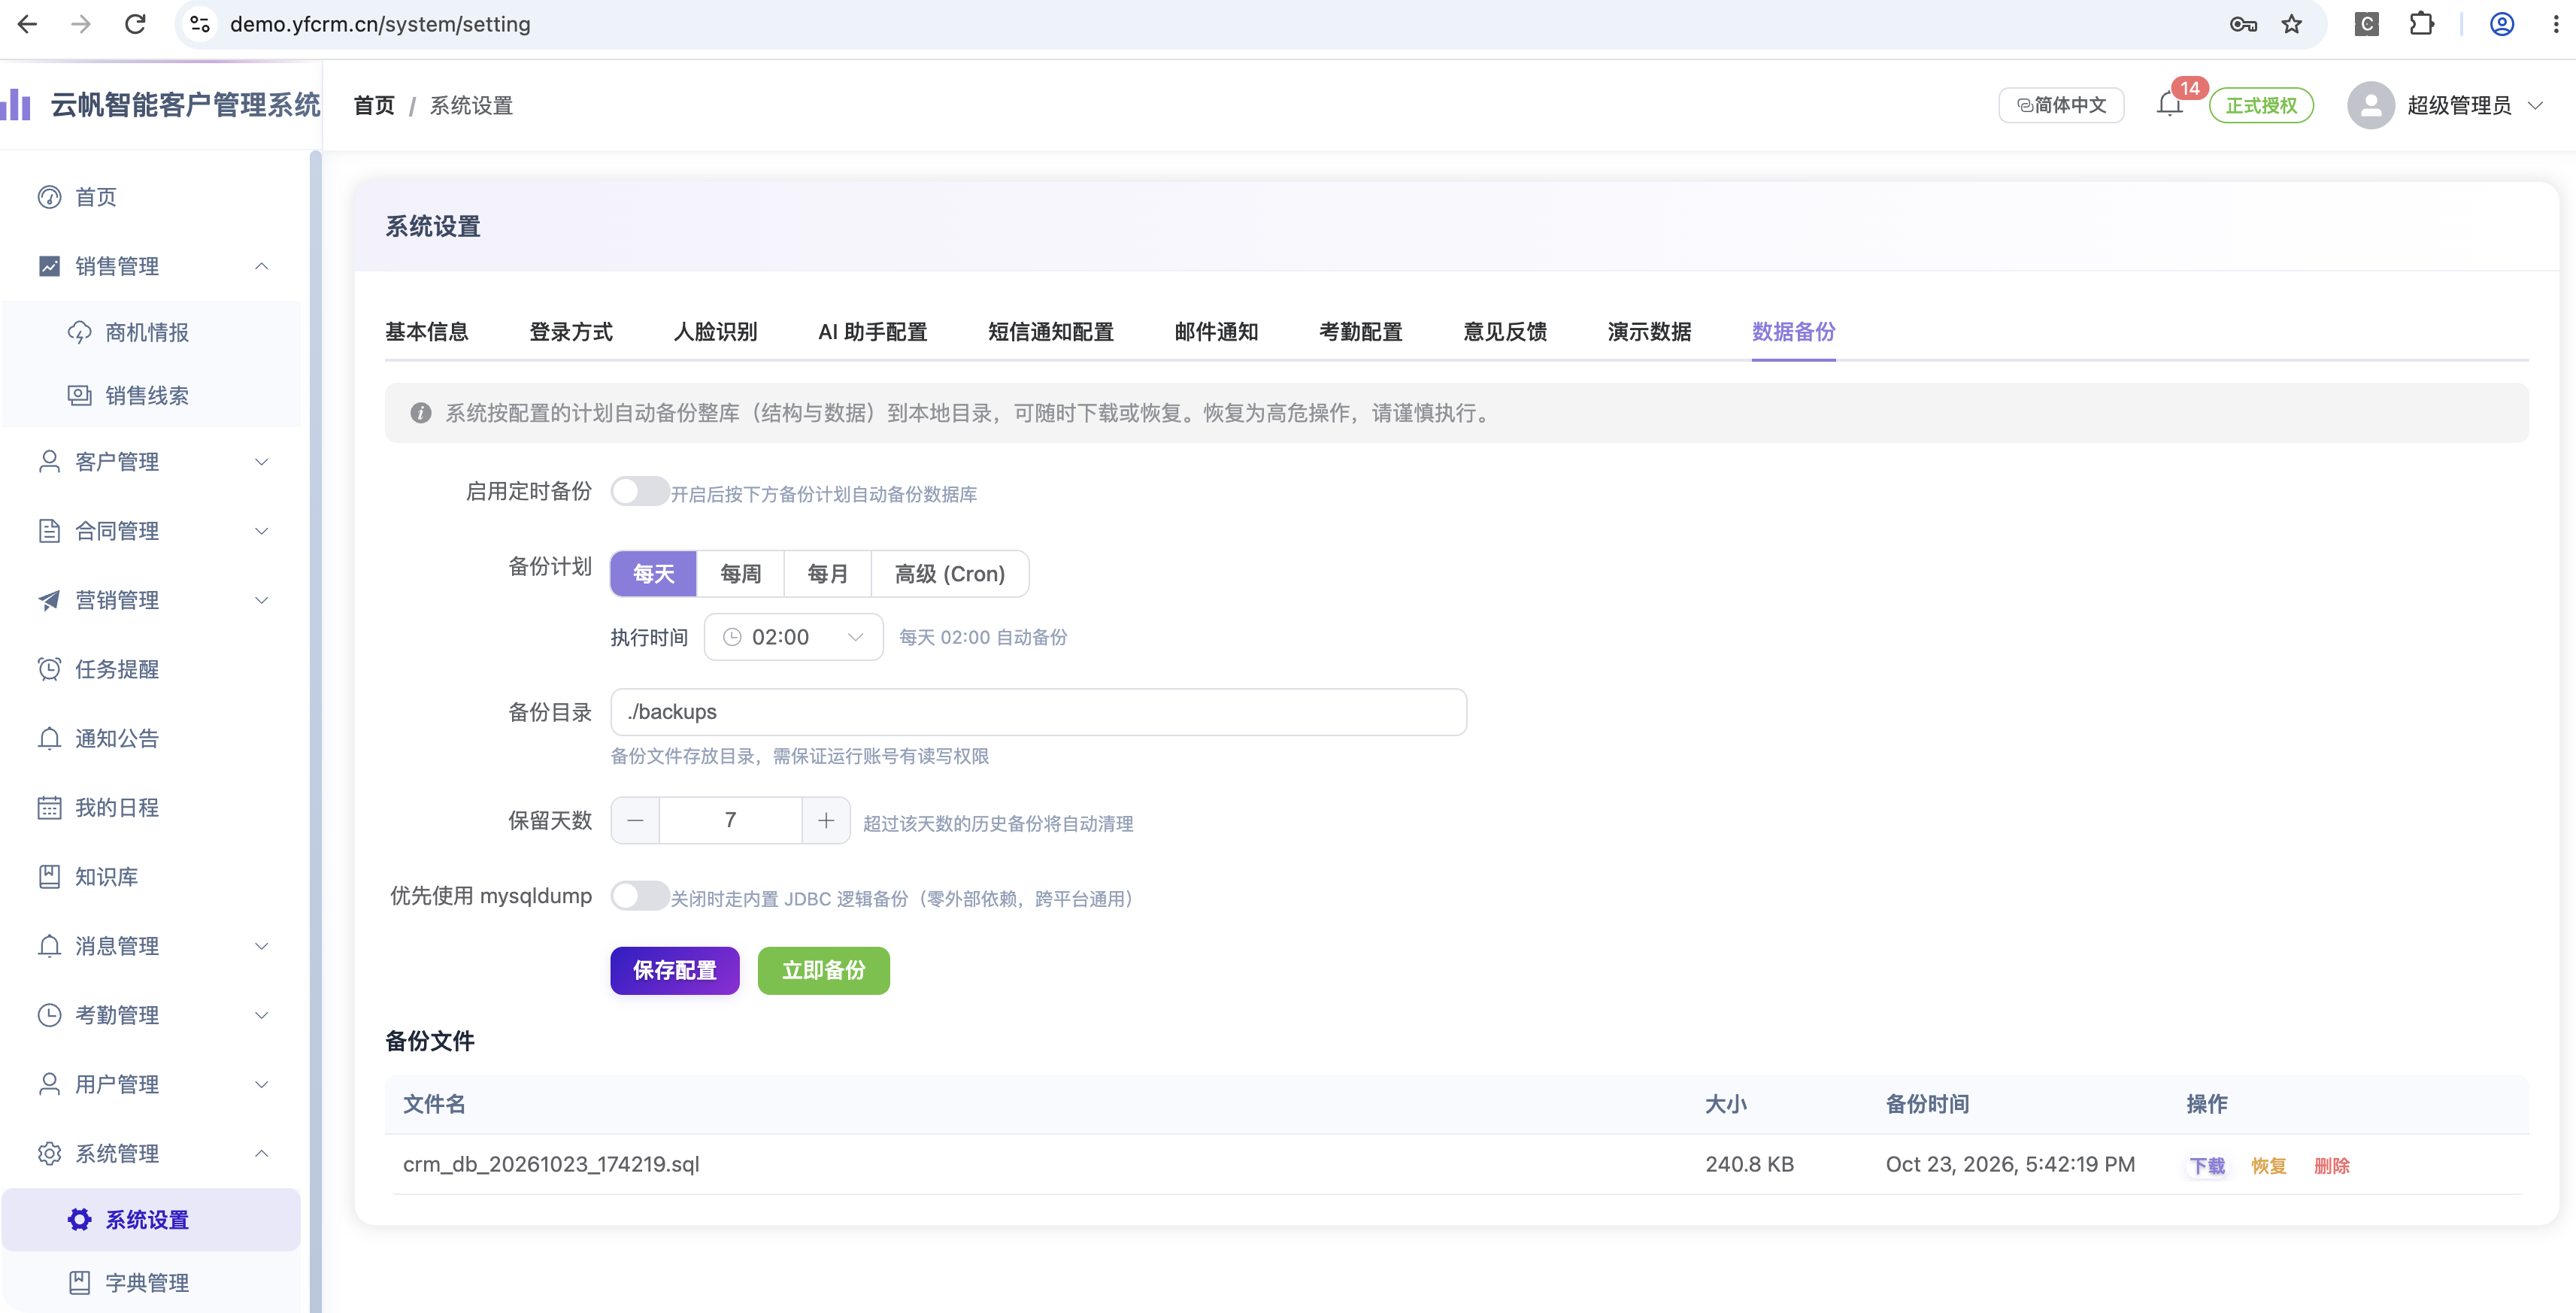Click the 任务提醒 alarm clock icon
This screenshot has height=1313, width=2576.
[50, 669]
